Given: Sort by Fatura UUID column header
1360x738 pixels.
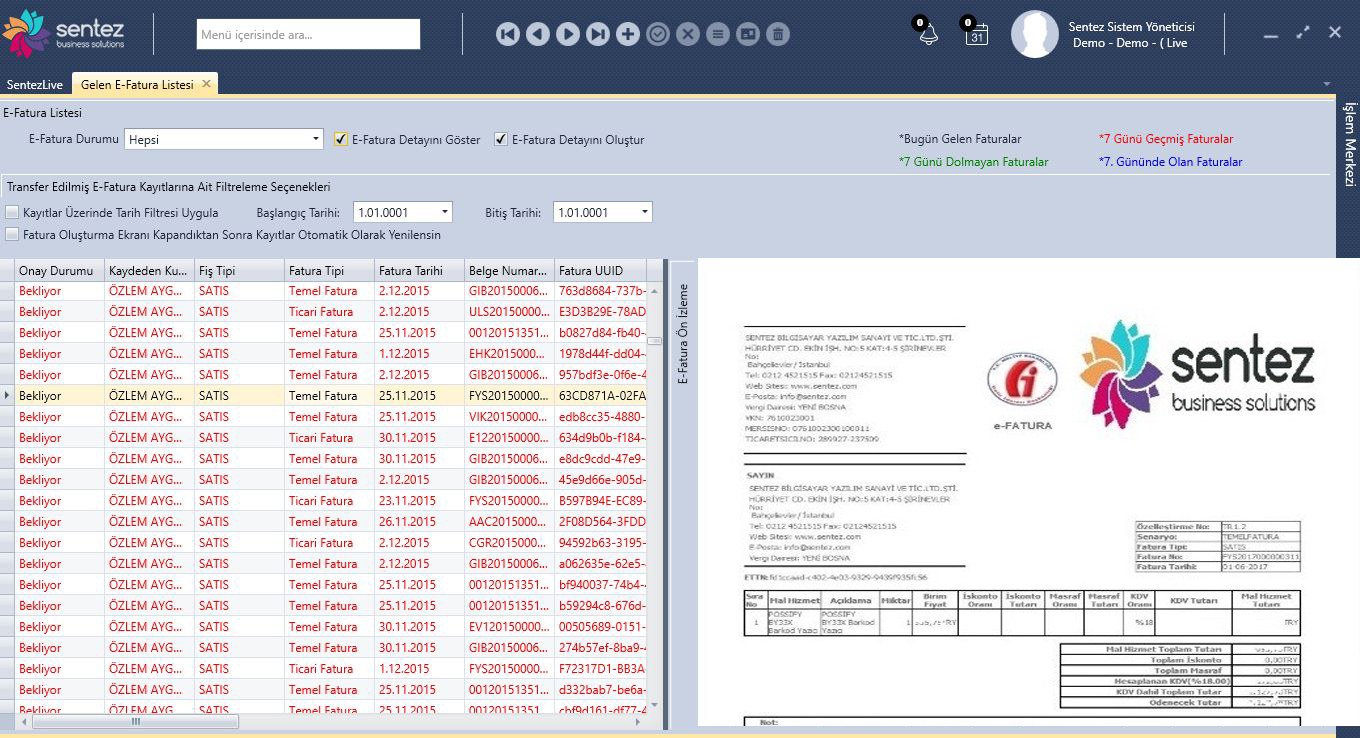Looking at the screenshot, I should (600, 271).
